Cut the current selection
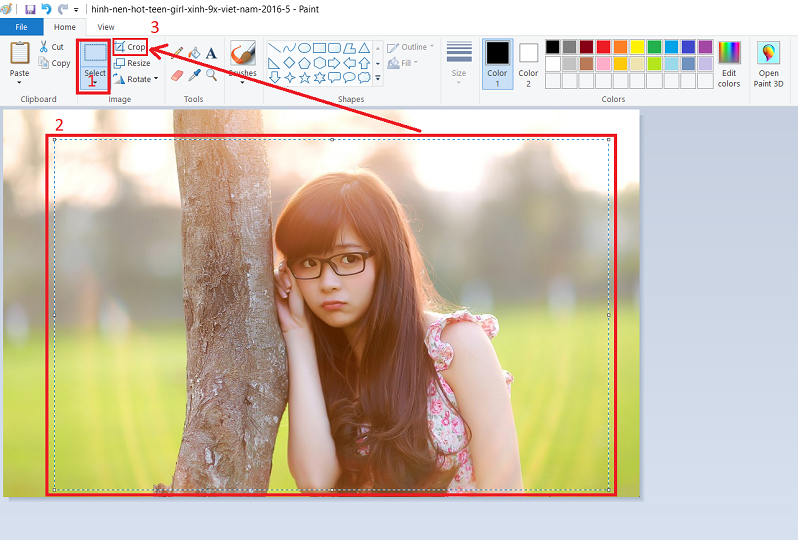The width and height of the screenshot is (798, 540). click(52, 47)
